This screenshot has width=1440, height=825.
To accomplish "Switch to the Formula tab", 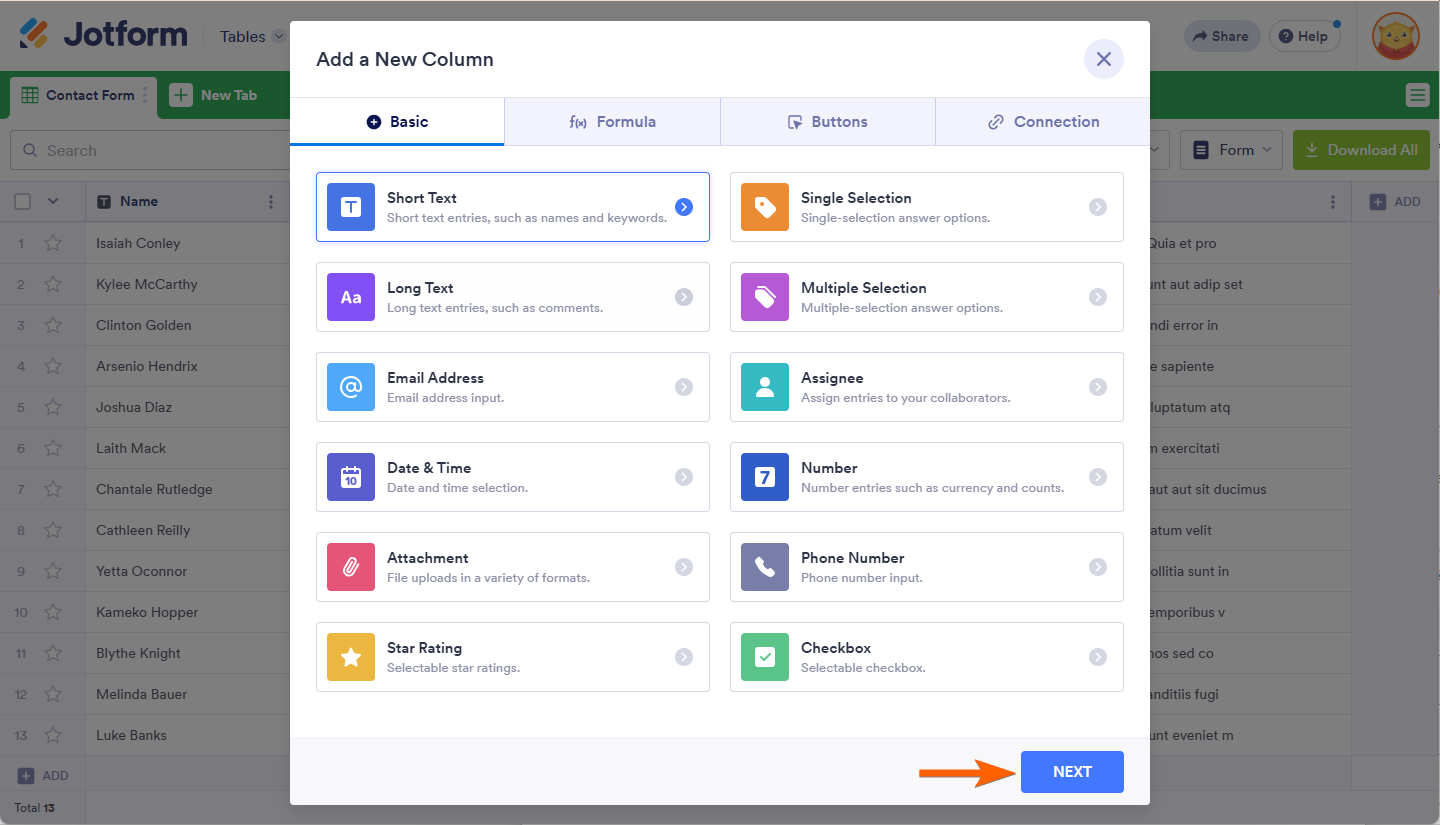I will (612, 122).
